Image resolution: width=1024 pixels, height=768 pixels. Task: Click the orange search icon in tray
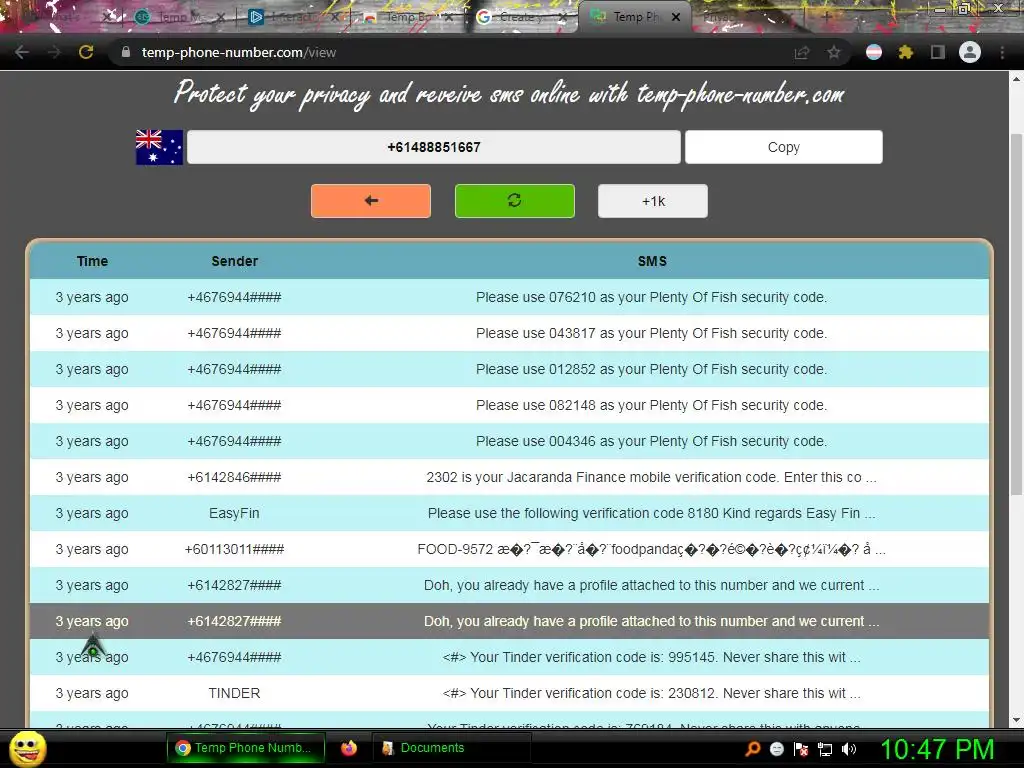pos(752,749)
